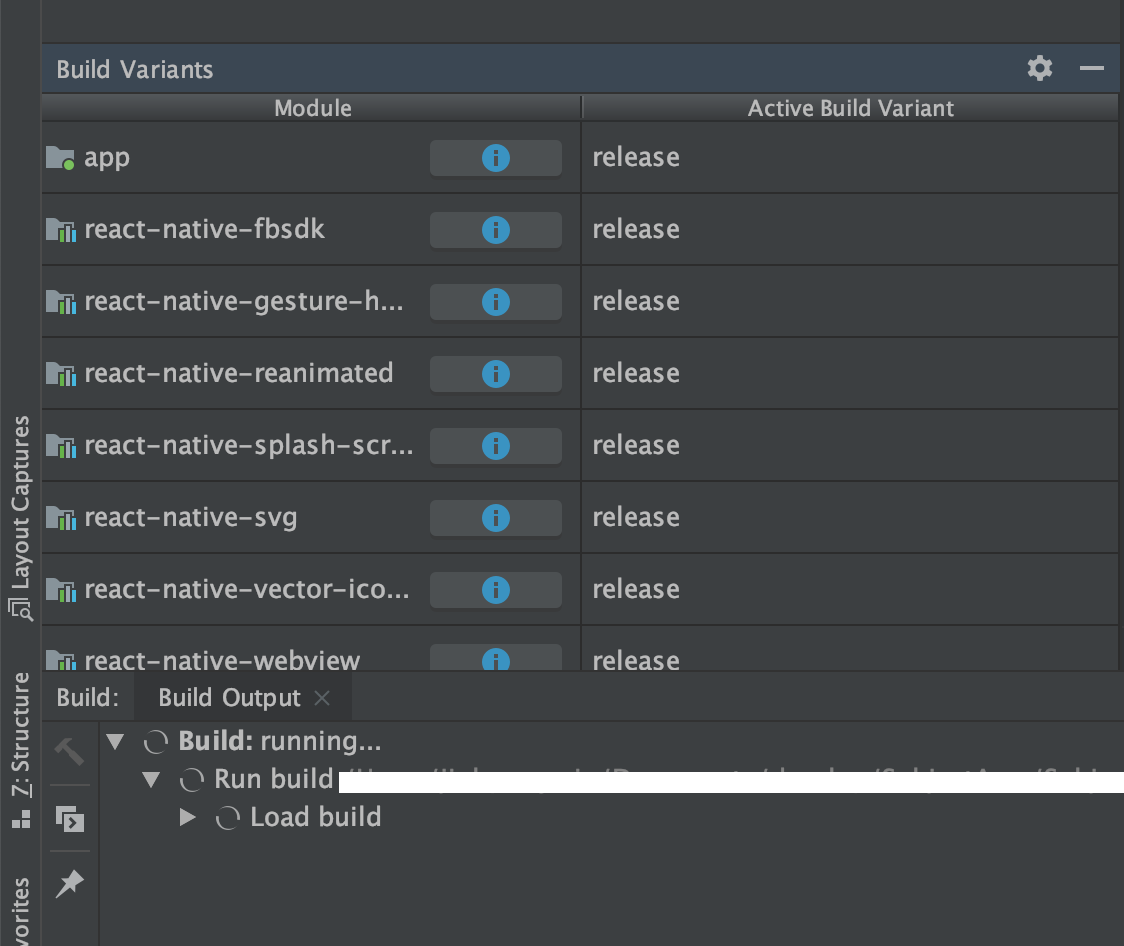1124x946 pixels.
Task: Change react-native-reanimated's release build variant
Action: 849,374
